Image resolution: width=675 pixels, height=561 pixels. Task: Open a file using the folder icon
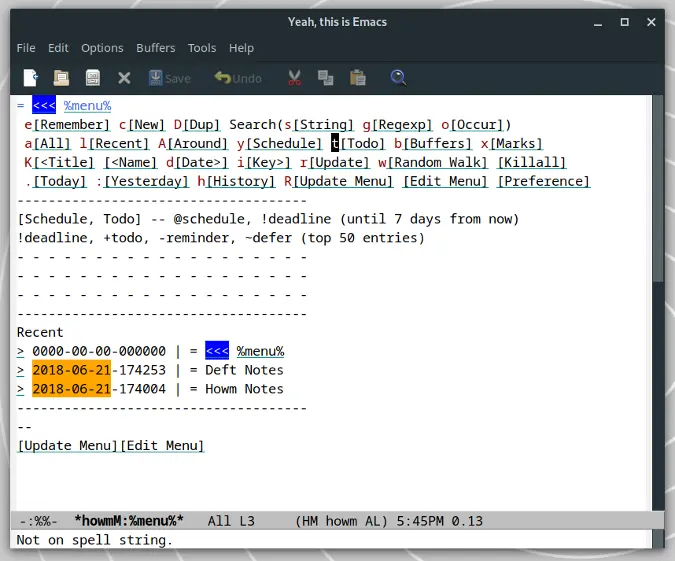[x=61, y=78]
